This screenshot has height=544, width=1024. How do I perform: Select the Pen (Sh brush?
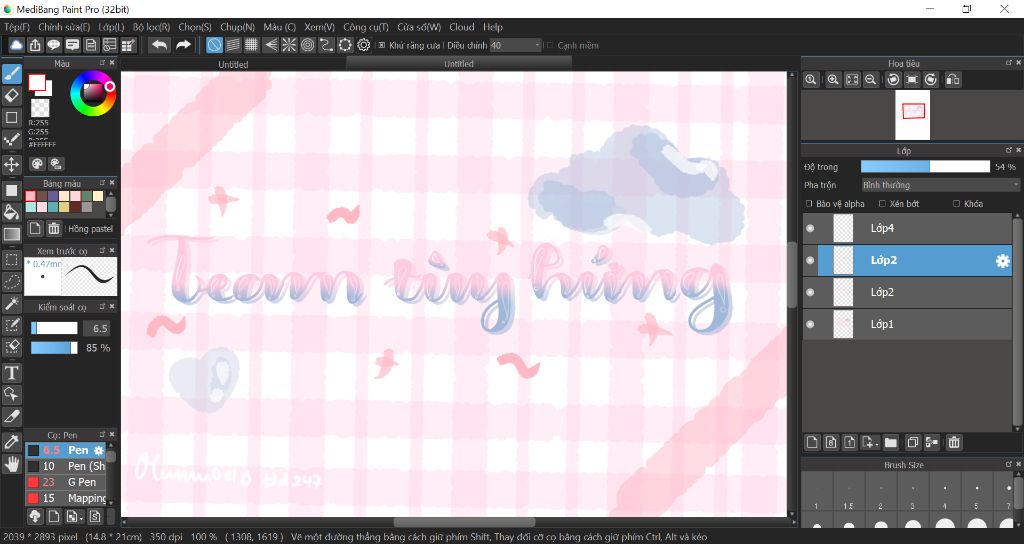point(65,466)
